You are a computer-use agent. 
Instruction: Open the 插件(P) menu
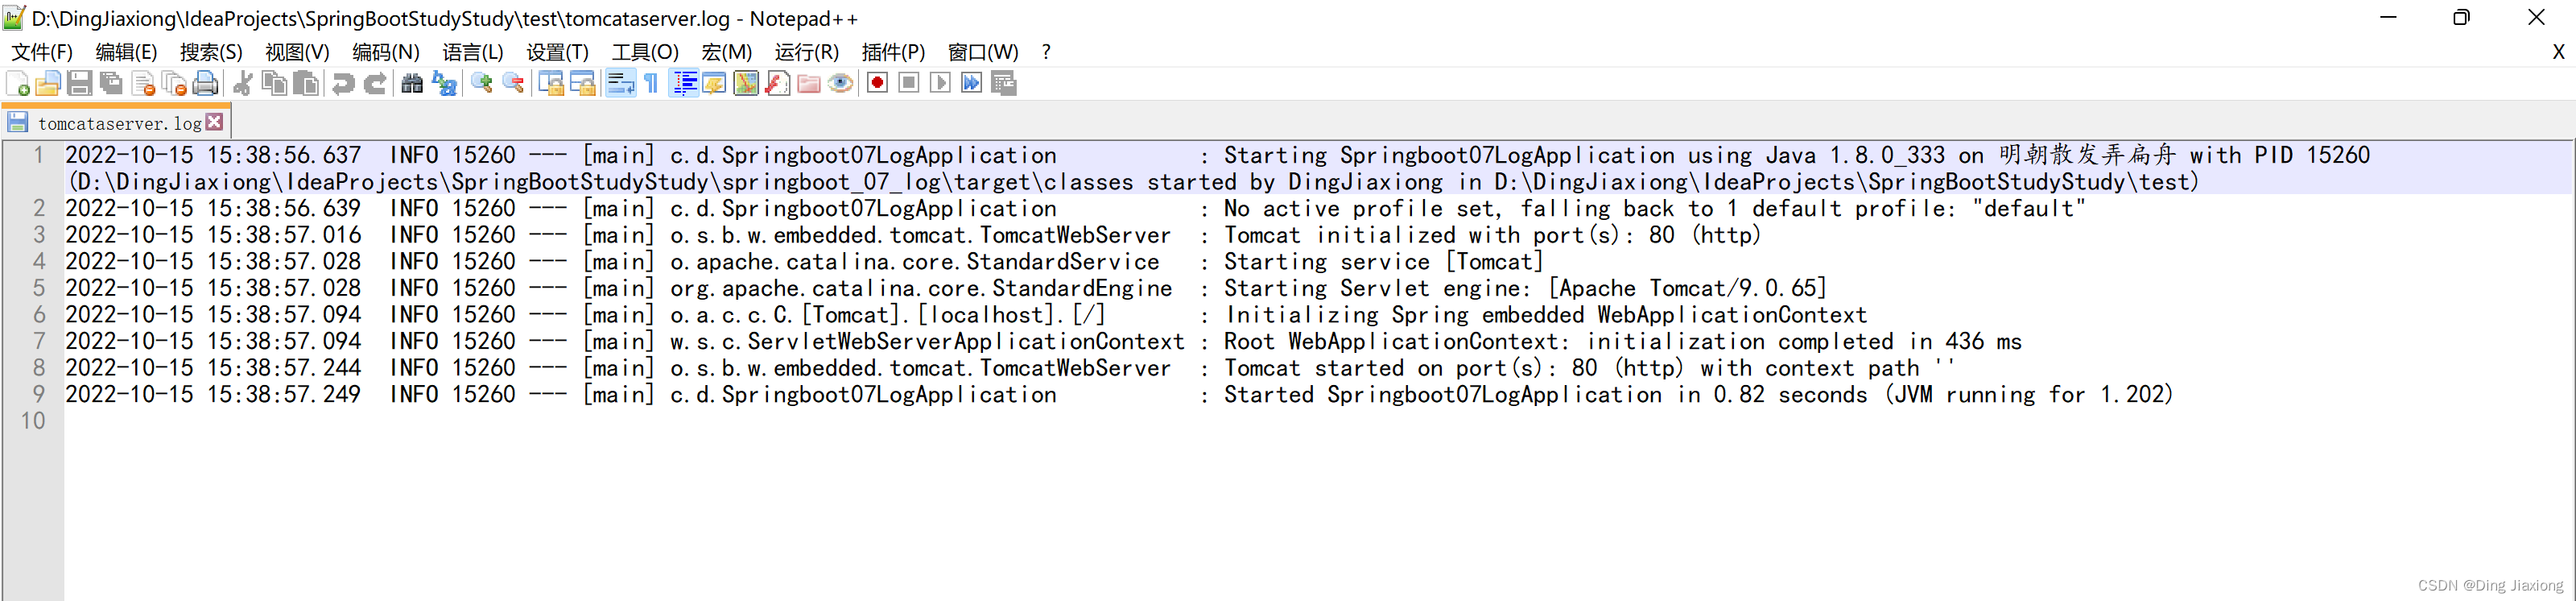(893, 52)
